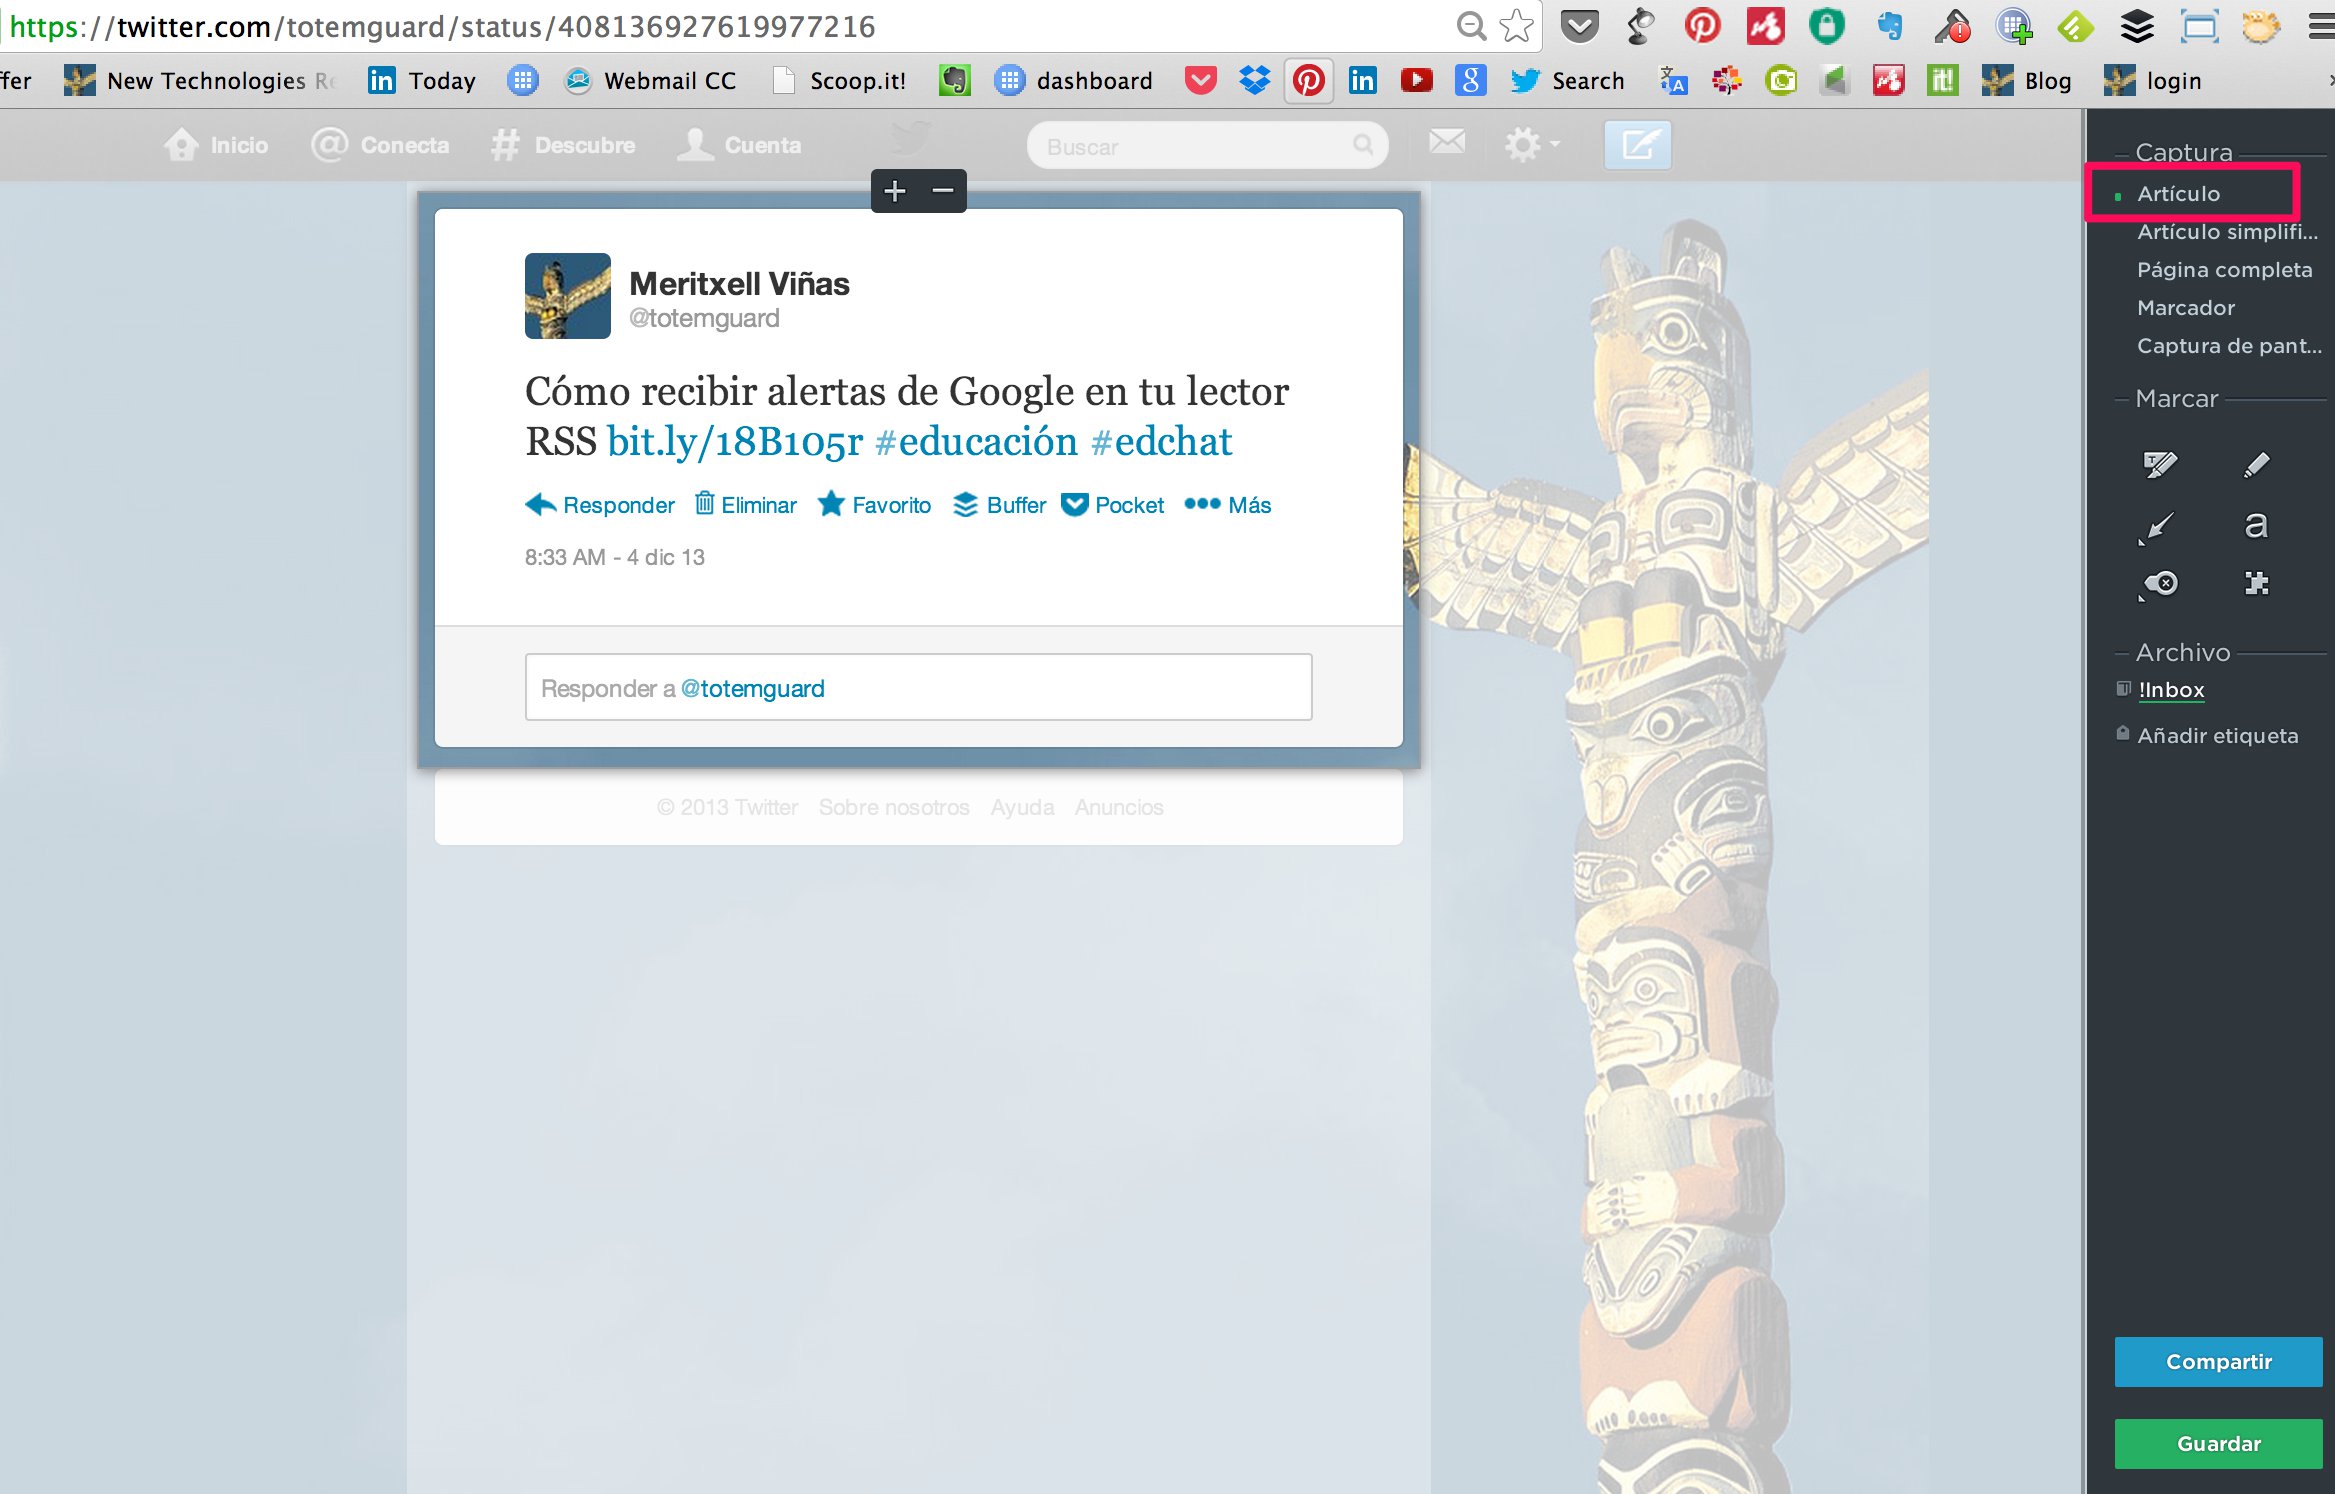Screen dimensions: 2335x1494
Task: Click the Buffer stack extension icon
Action: 2137,26
